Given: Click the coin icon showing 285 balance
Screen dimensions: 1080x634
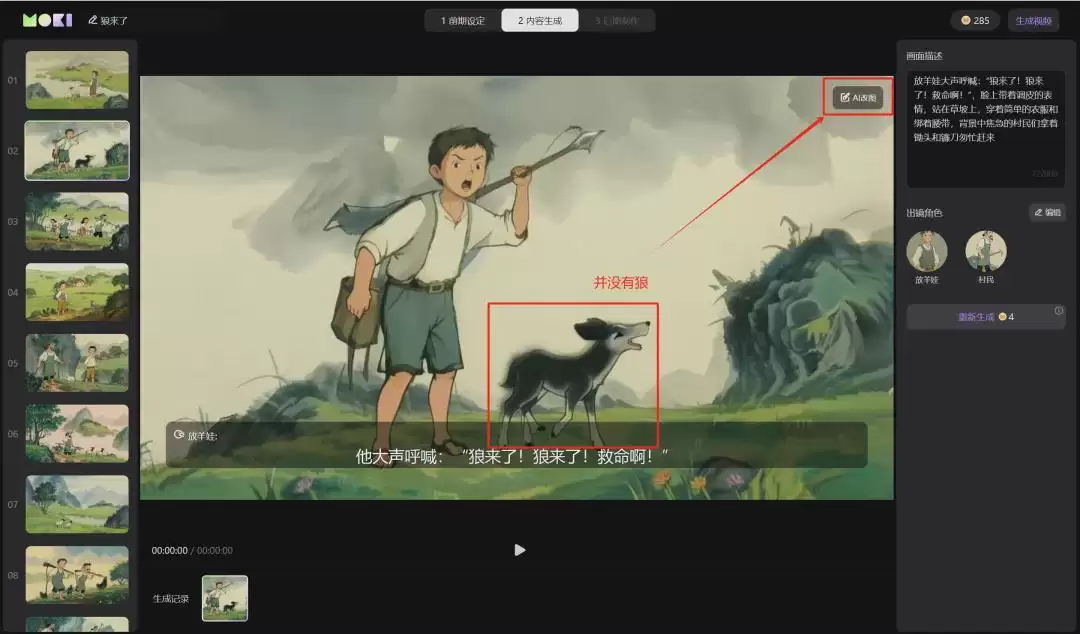Looking at the screenshot, I should click(x=968, y=19).
